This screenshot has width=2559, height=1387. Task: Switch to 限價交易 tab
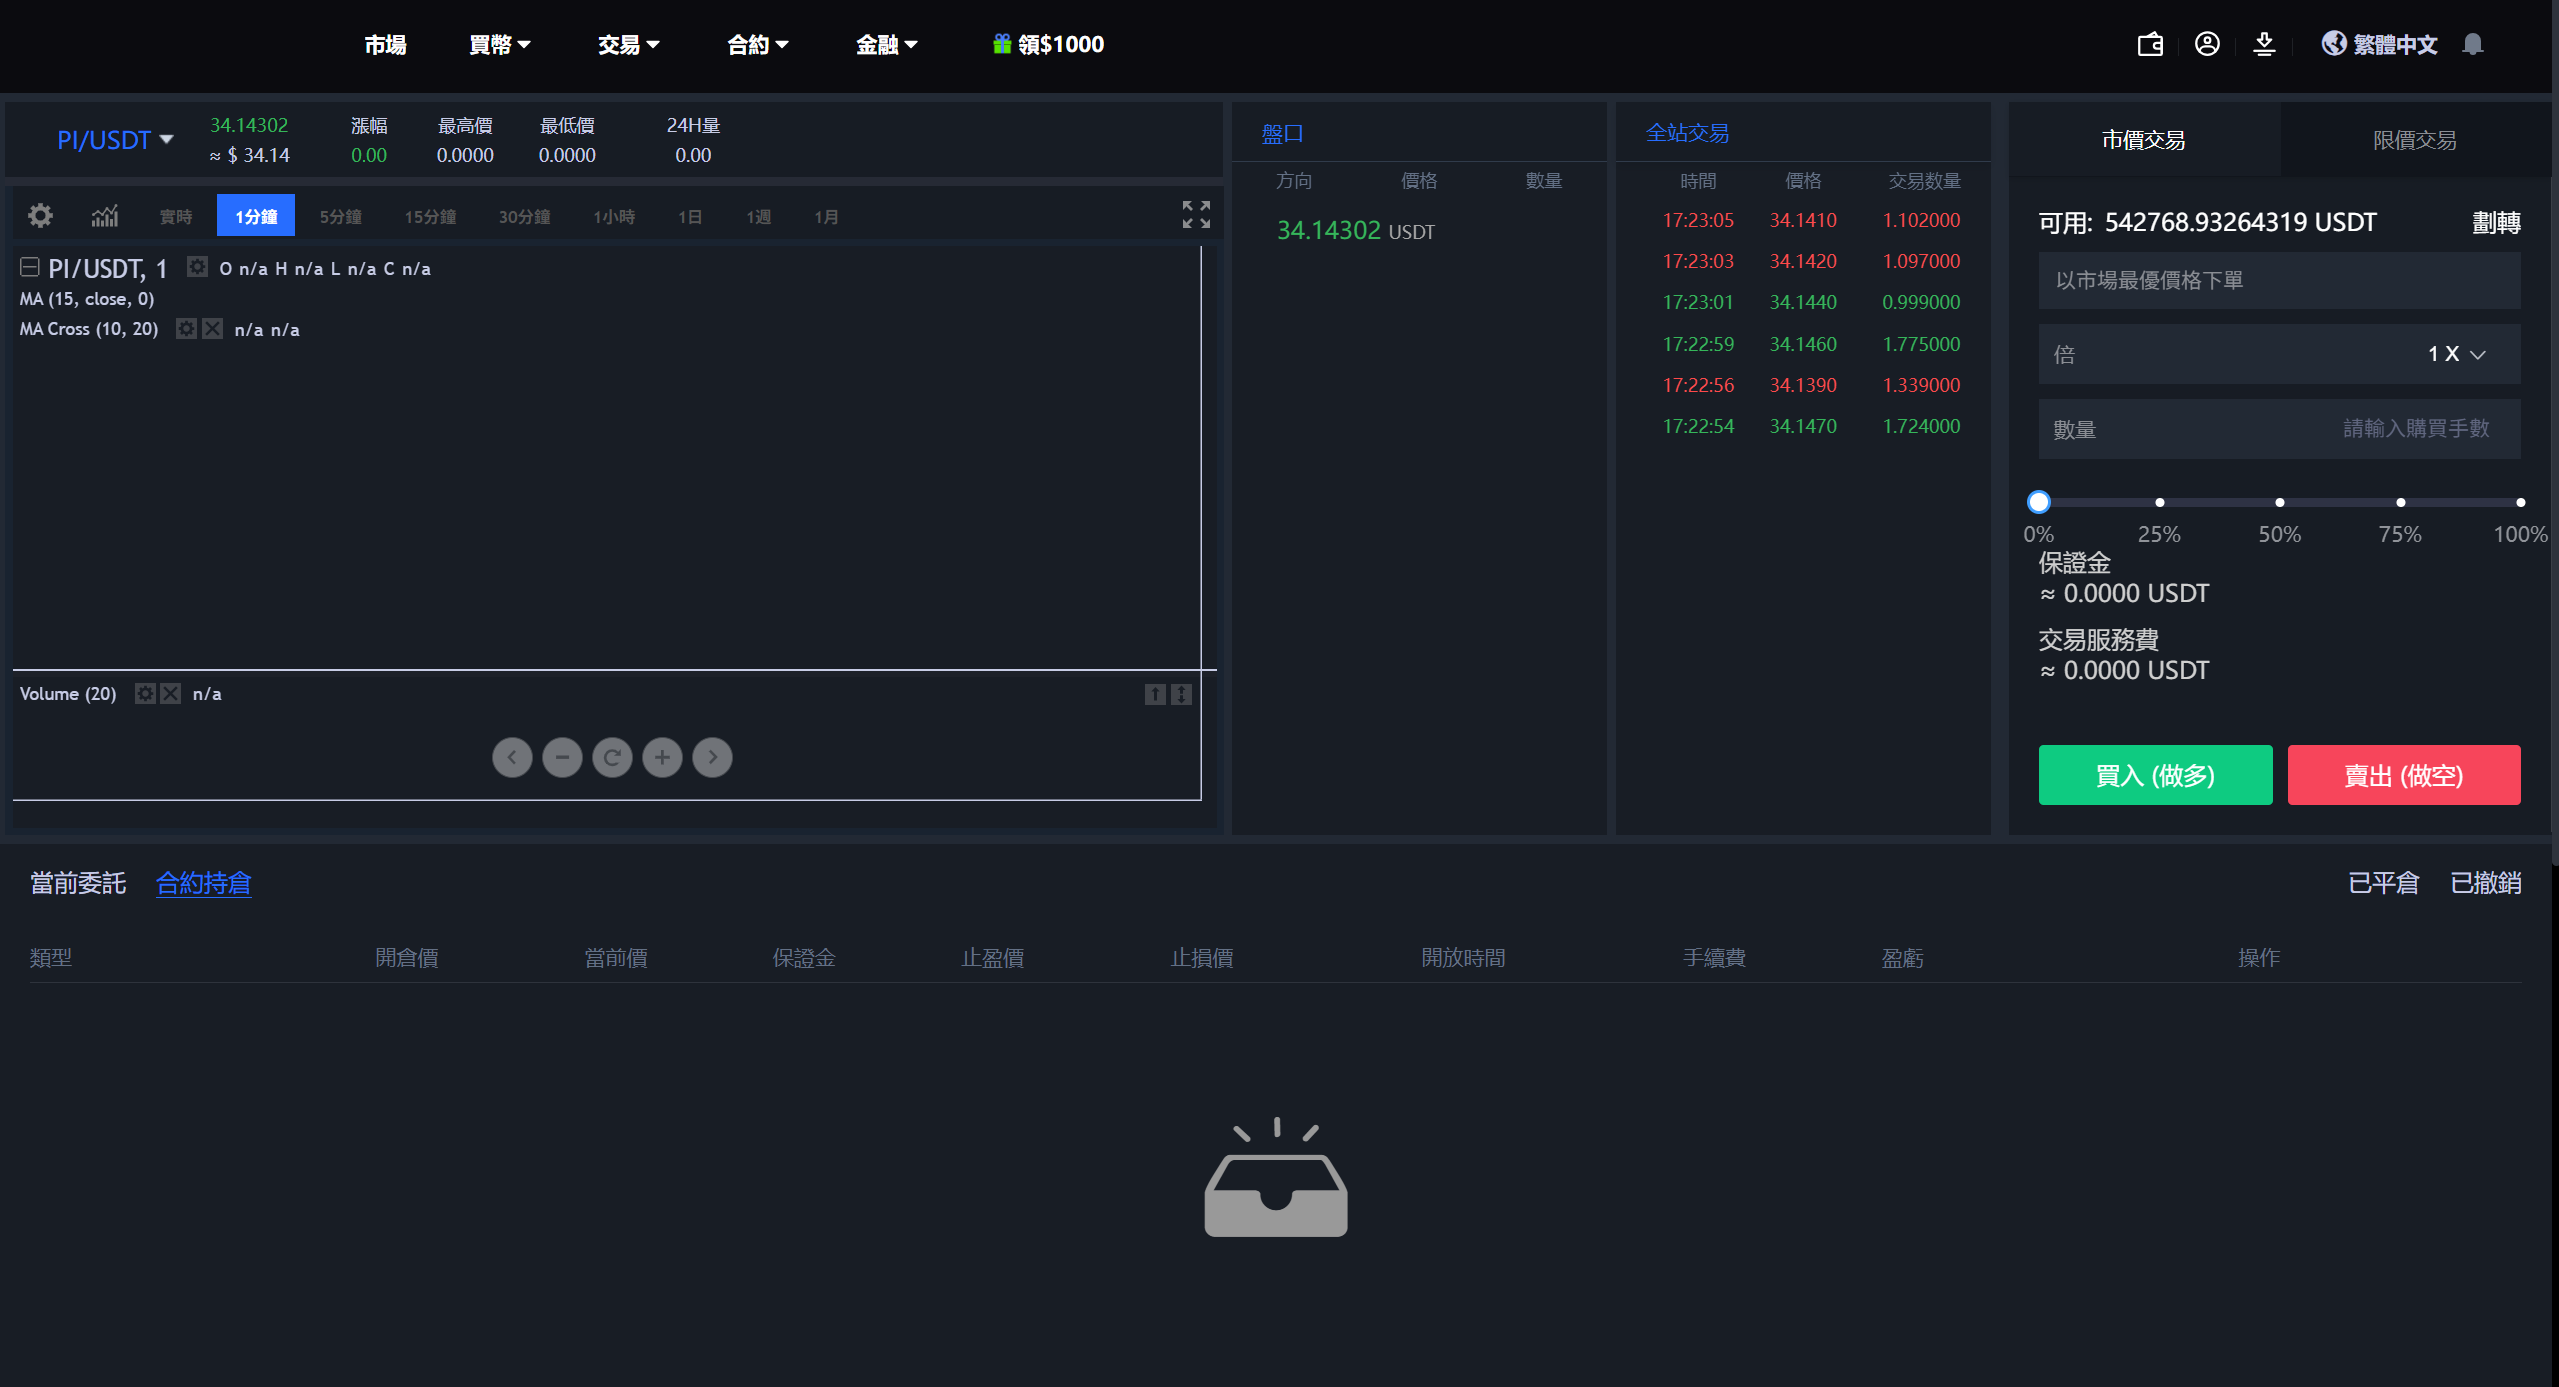pyautogui.click(x=2414, y=140)
